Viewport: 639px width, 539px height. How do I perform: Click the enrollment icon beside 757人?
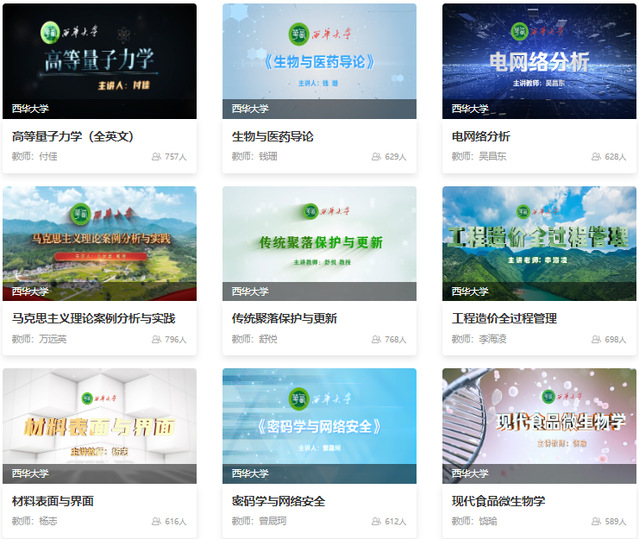point(156,157)
